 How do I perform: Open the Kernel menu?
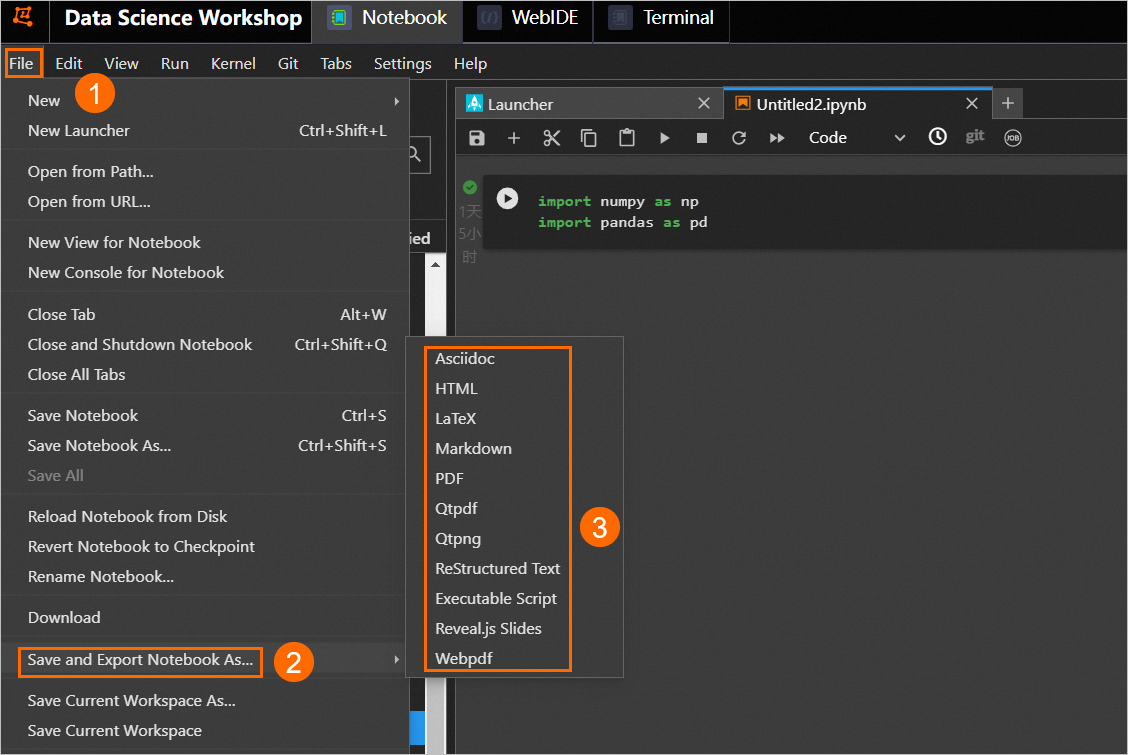(233, 64)
